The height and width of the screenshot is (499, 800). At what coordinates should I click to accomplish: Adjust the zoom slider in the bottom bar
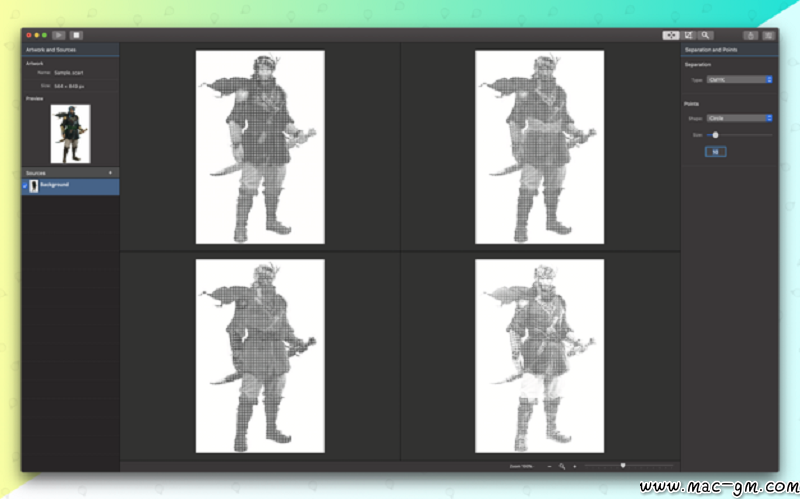pos(623,465)
